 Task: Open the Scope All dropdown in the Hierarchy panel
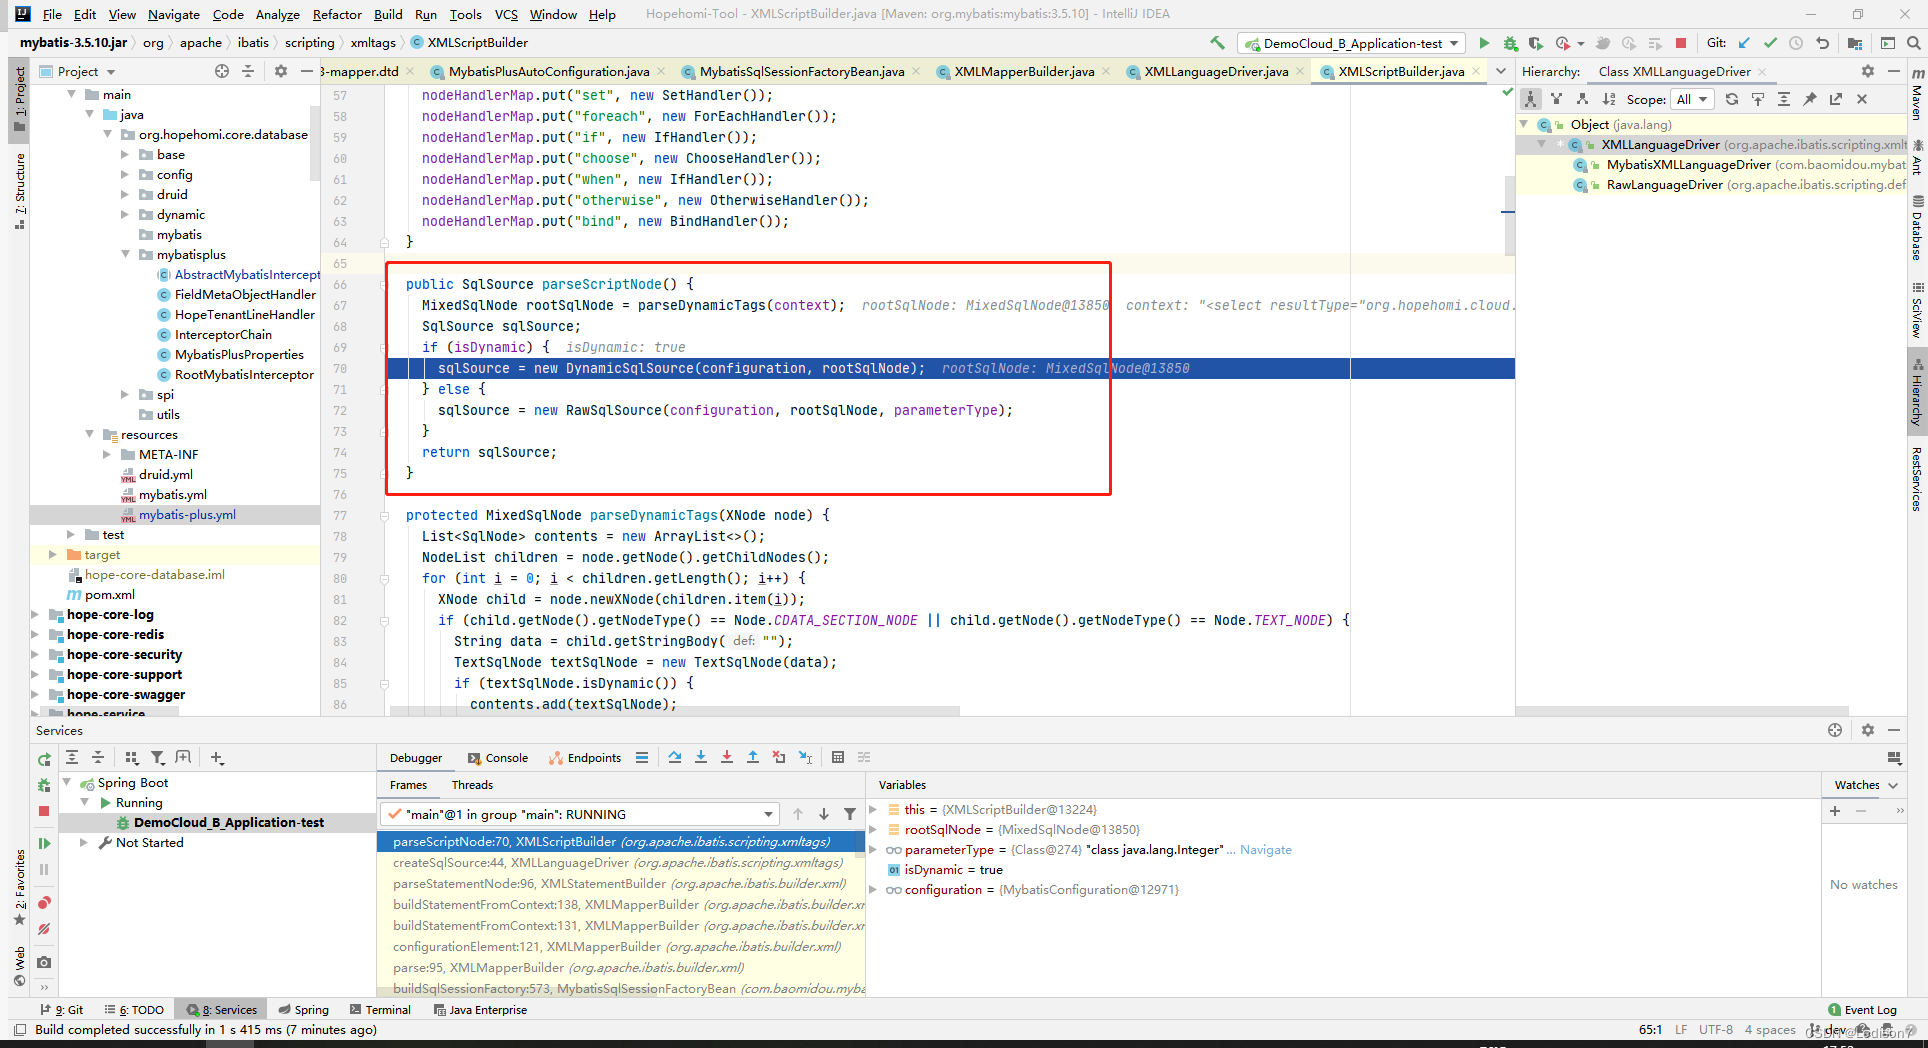[1692, 99]
